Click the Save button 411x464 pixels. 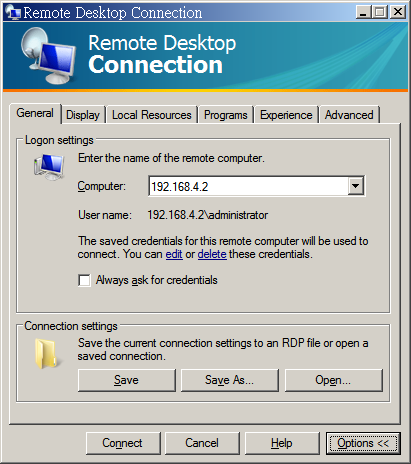(126, 380)
